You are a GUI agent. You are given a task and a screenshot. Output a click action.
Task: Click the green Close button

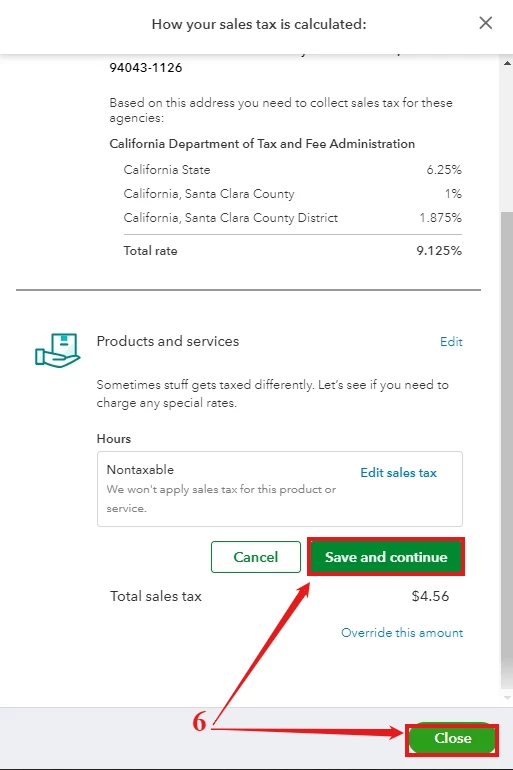coord(452,738)
